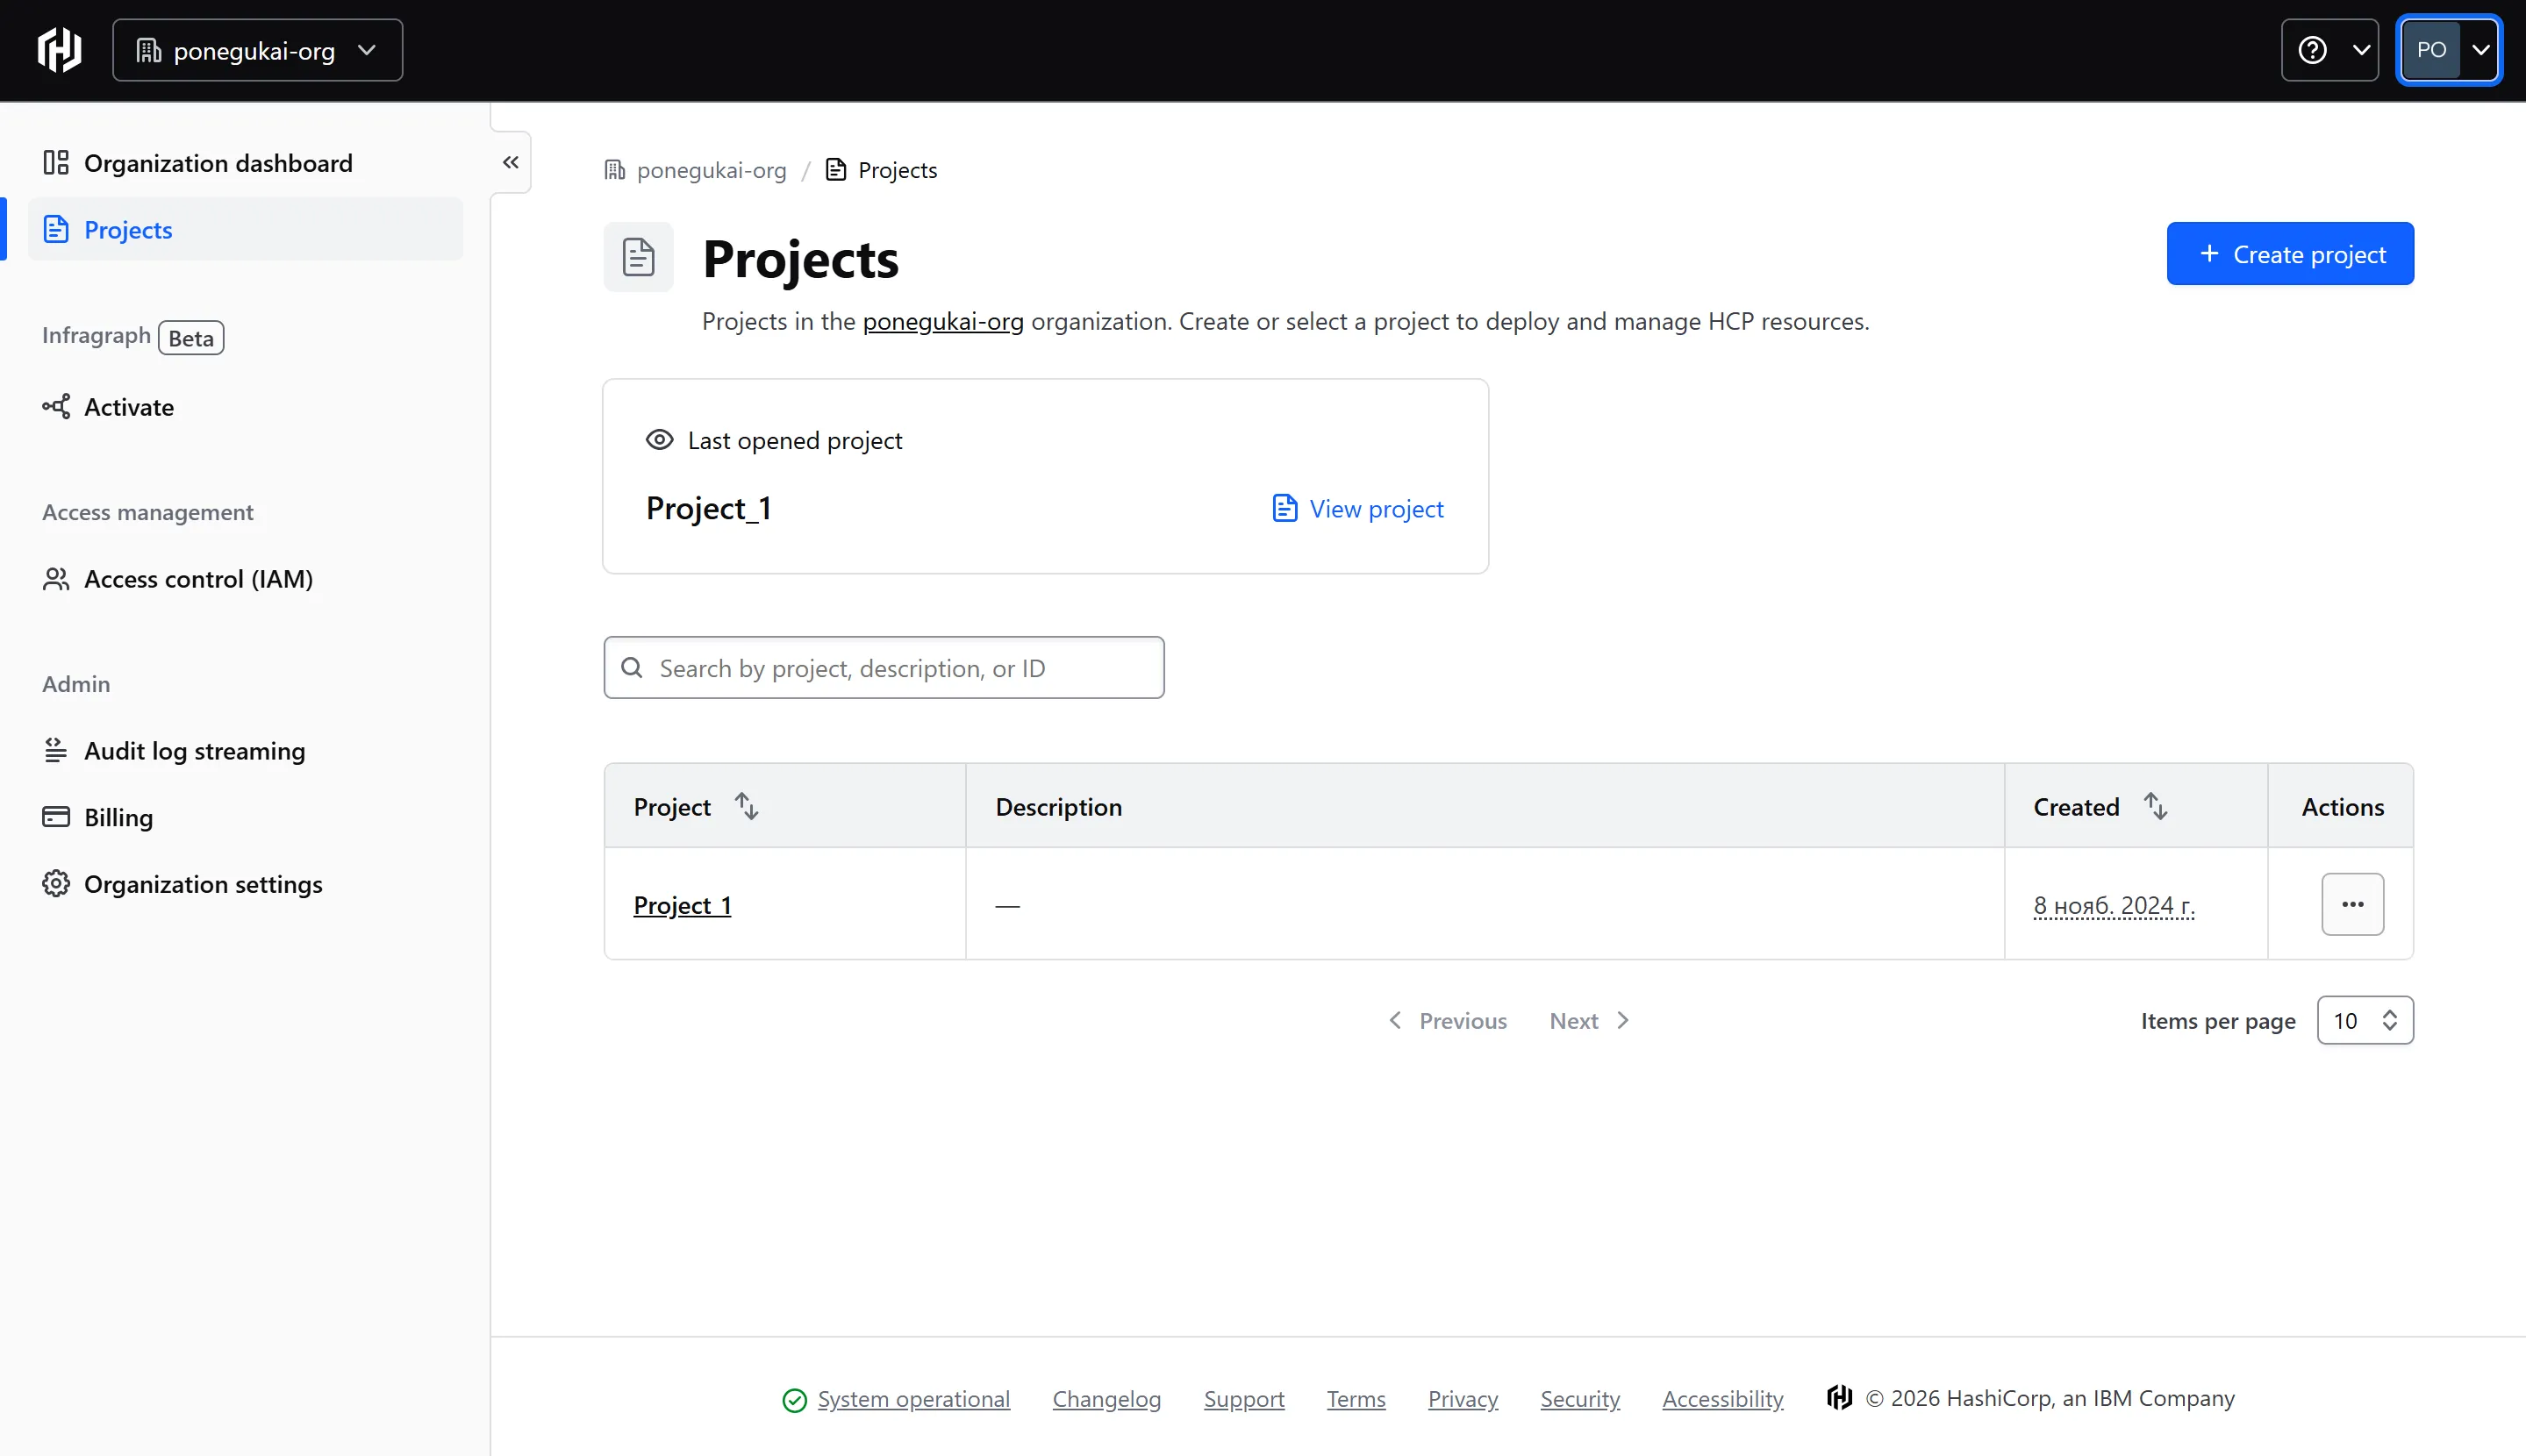Click the creation date 8 нояб. 2024 г.
Screen dimensions: 2526x1456
coord(2113,905)
